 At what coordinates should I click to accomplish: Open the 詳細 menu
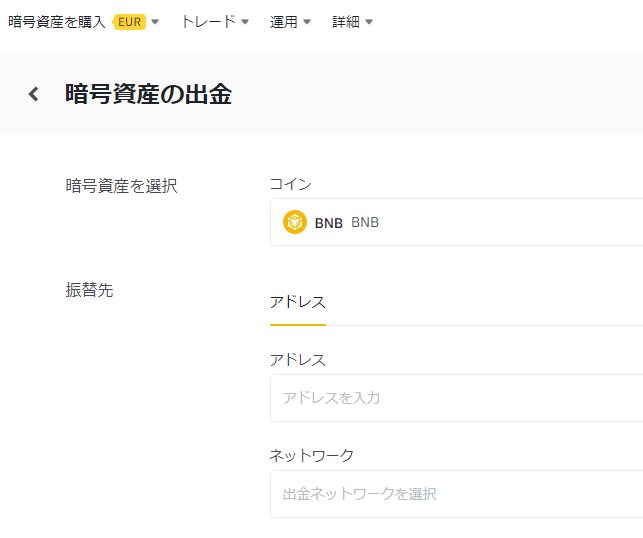[346, 22]
